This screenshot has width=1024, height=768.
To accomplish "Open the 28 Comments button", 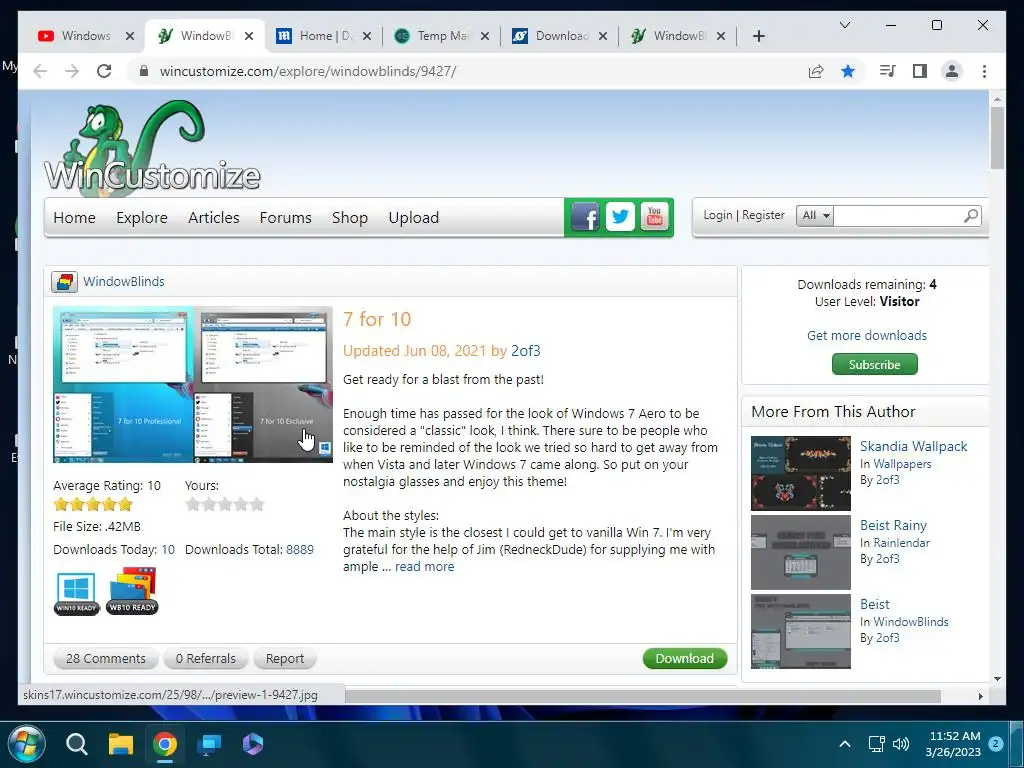I will [x=106, y=658].
